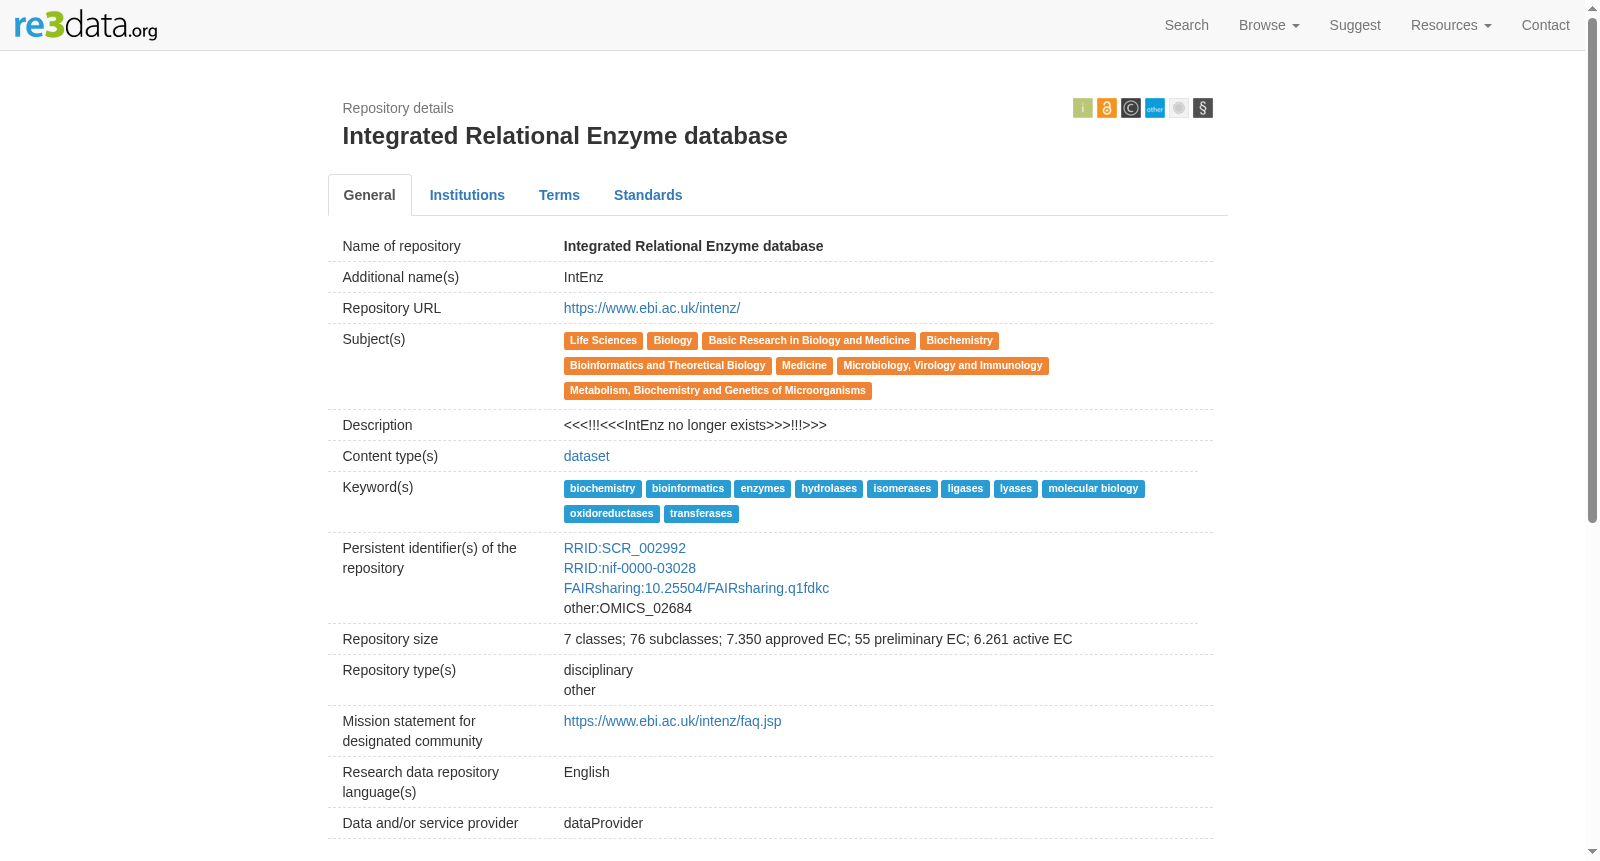Click the repository size value text
1600x861 pixels.
pyautogui.click(x=818, y=639)
